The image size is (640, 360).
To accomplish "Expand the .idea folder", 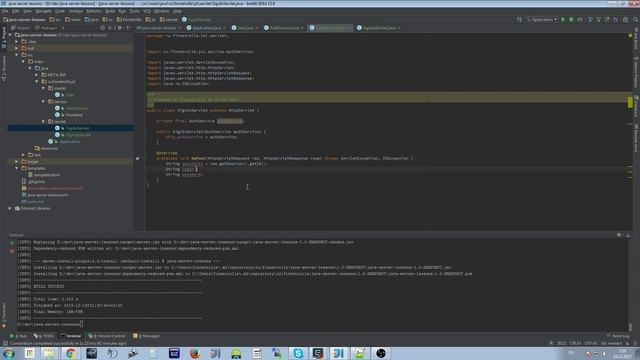I will [17, 42].
